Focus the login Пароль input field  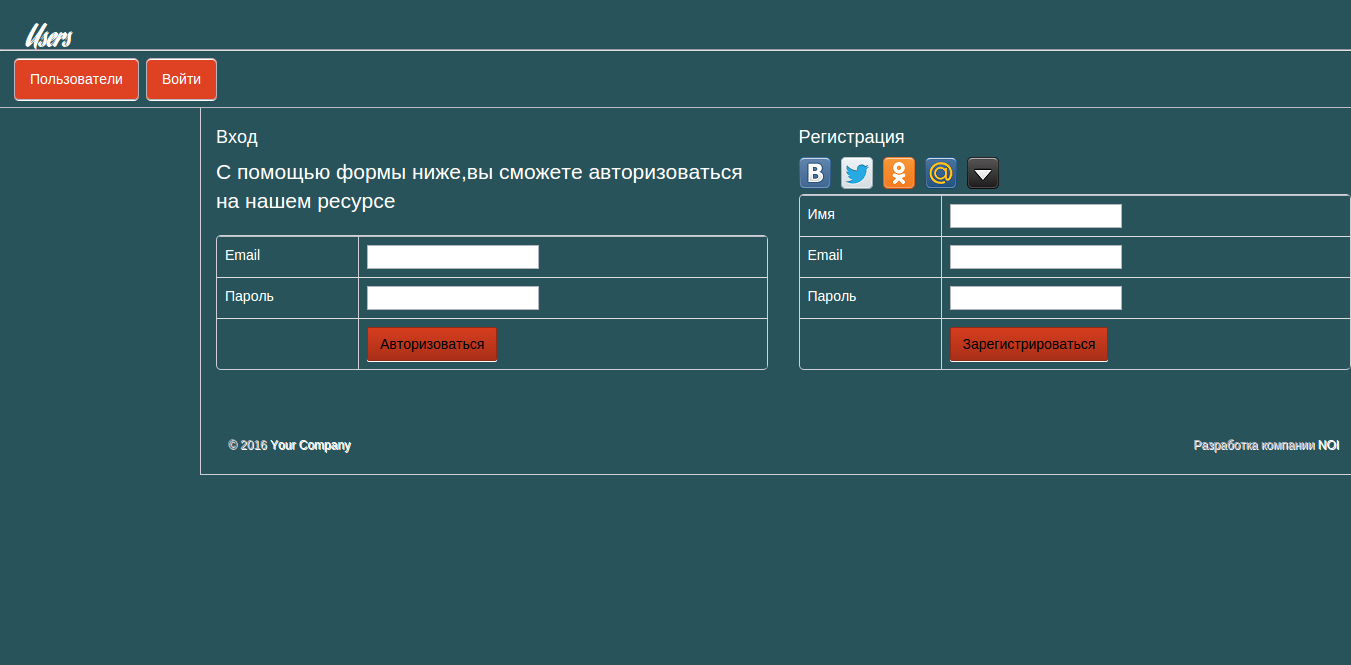point(453,298)
